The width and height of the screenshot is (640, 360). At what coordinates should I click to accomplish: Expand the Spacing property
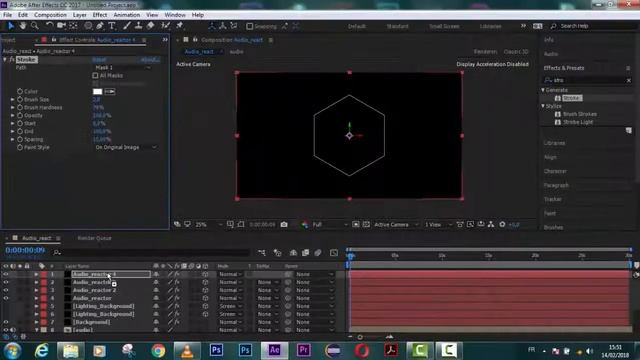(x=13, y=140)
